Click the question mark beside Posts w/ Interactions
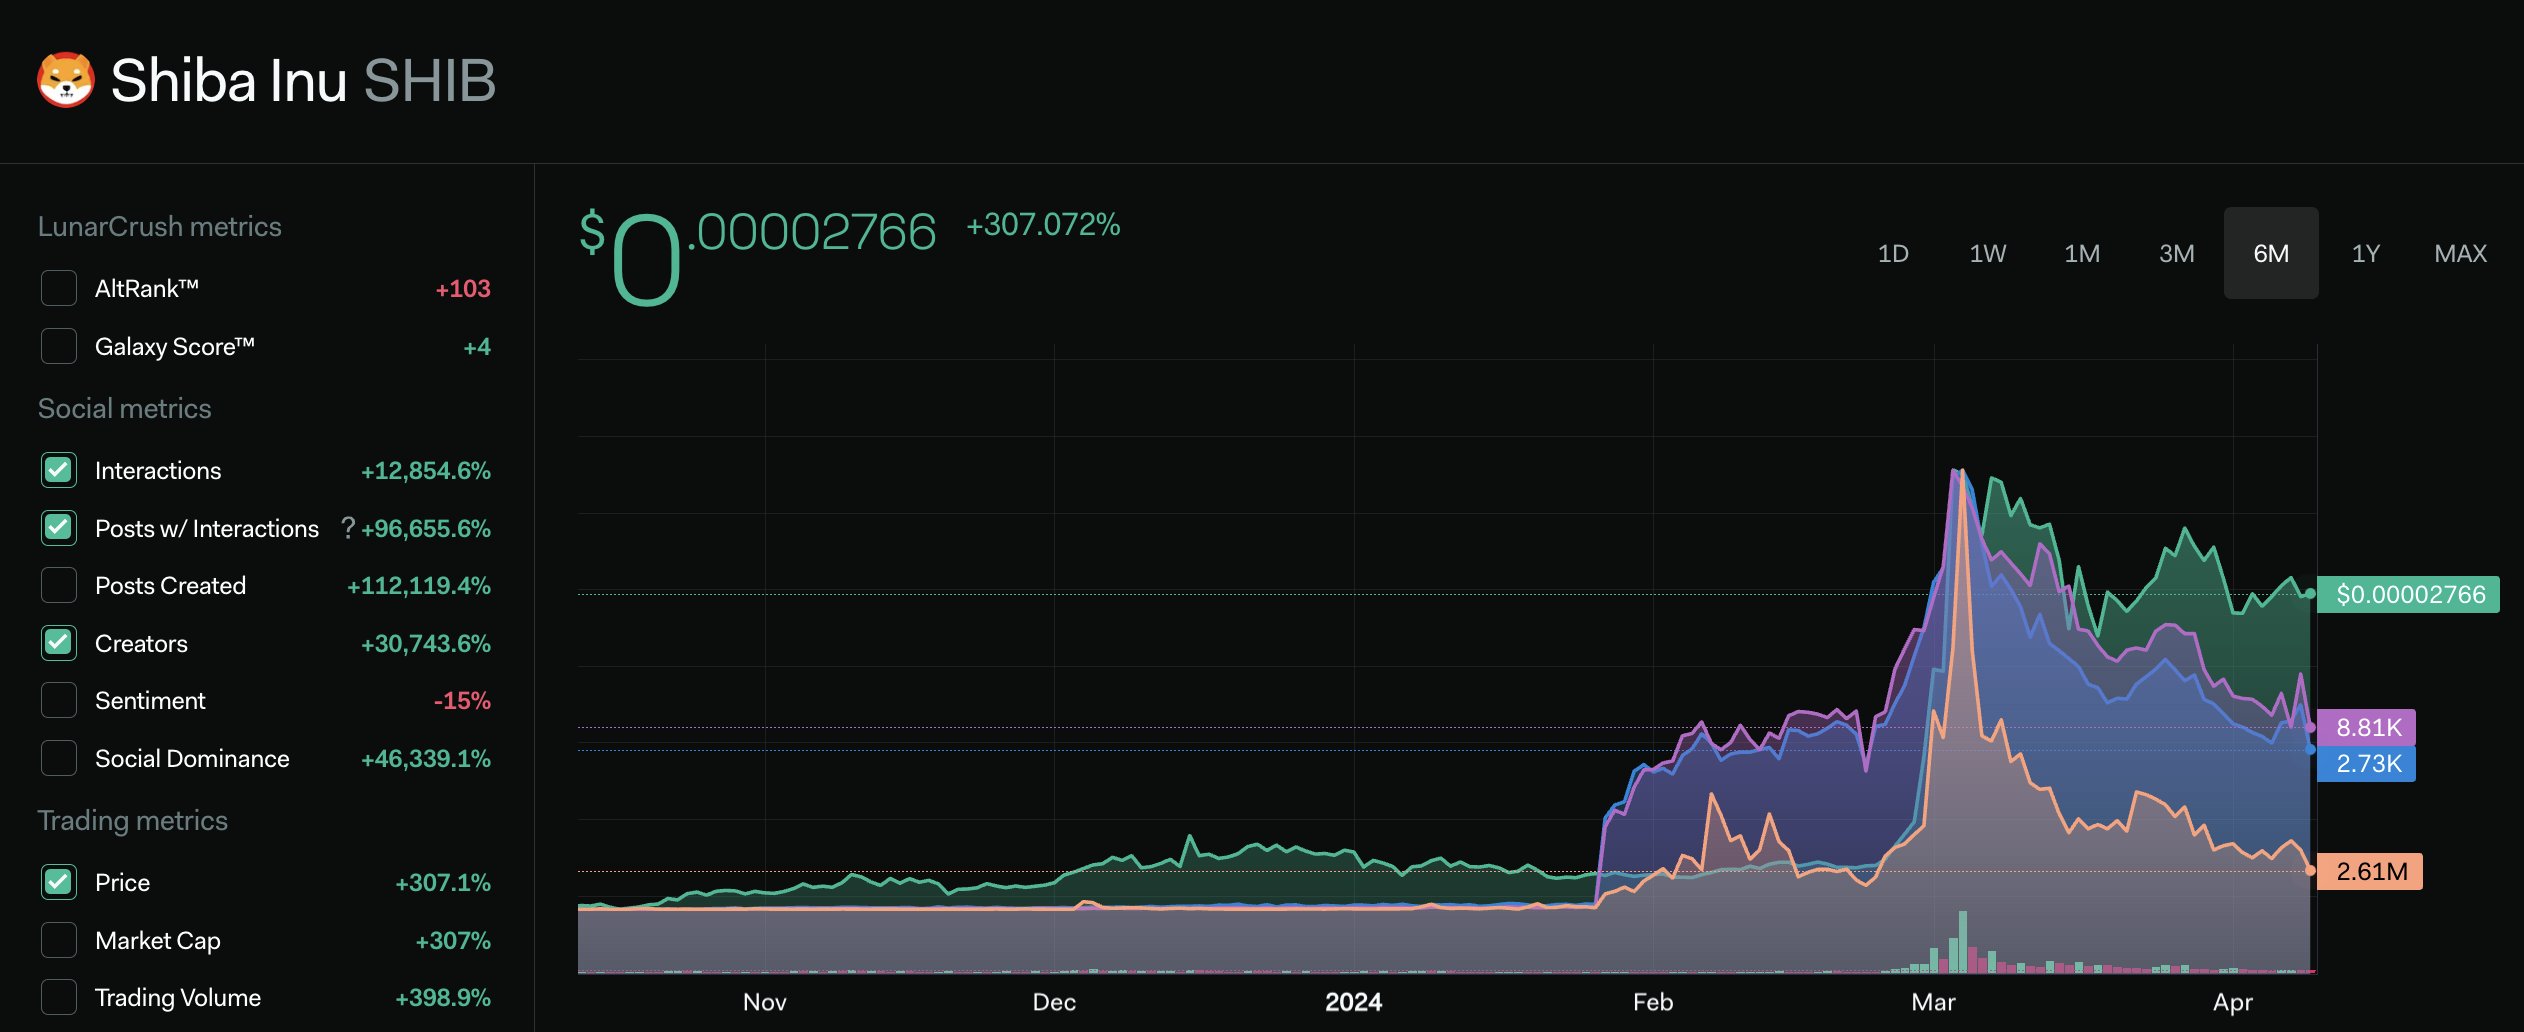The height and width of the screenshot is (1032, 2524). tap(347, 527)
